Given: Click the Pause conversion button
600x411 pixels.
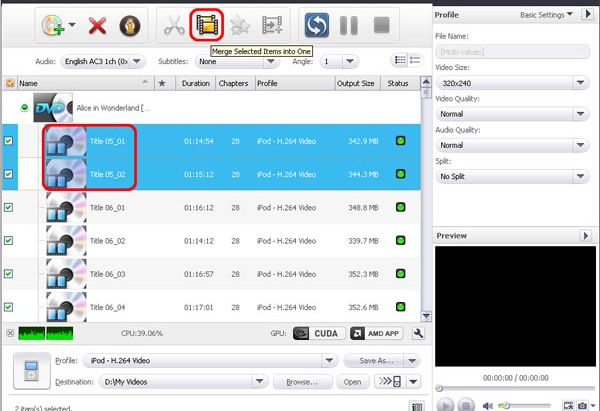Looking at the screenshot, I should 349,26.
